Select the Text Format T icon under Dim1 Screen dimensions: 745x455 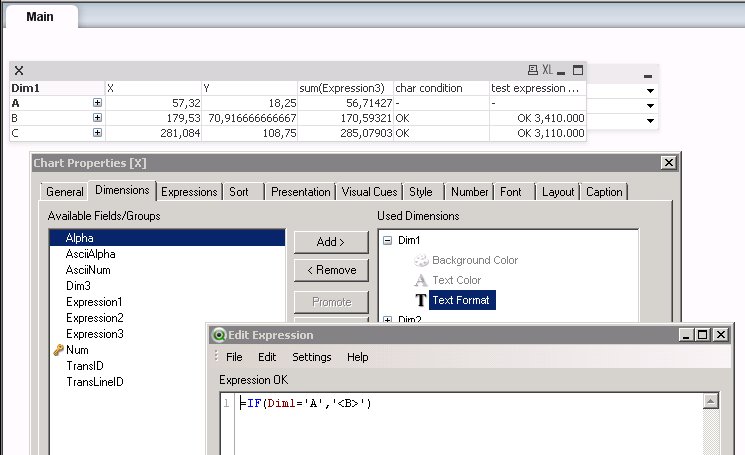421,300
